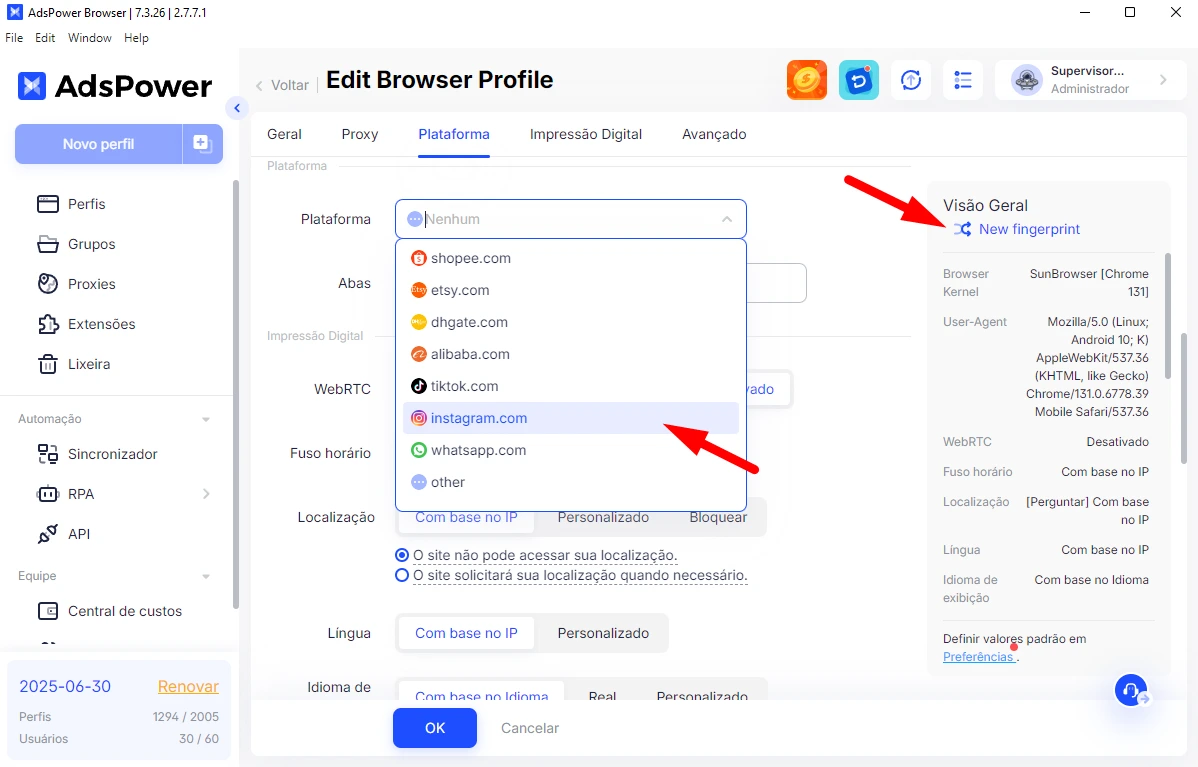Viewport: 1198px width, 767px height.
Task: Click the batch create icon beside Novo perfil
Action: [x=202, y=144]
